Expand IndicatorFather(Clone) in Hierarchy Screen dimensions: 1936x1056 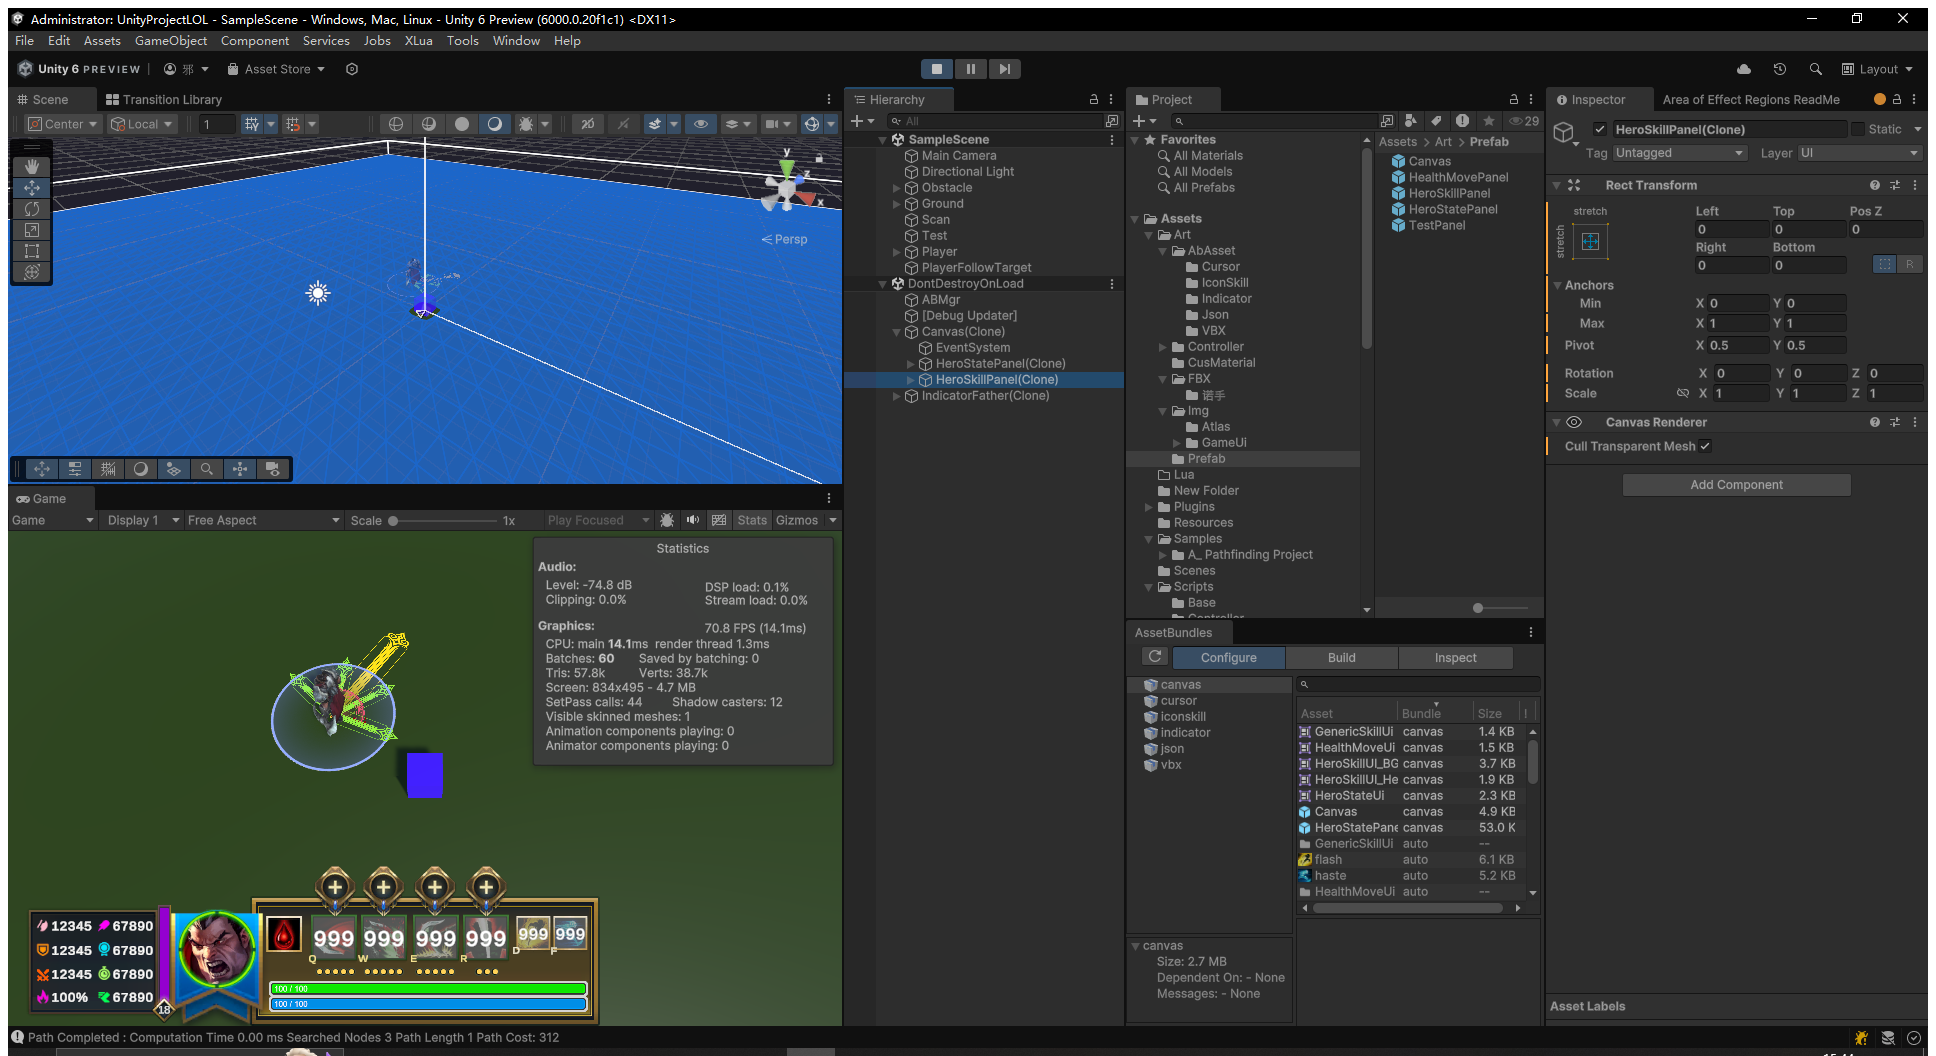point(896,396)
